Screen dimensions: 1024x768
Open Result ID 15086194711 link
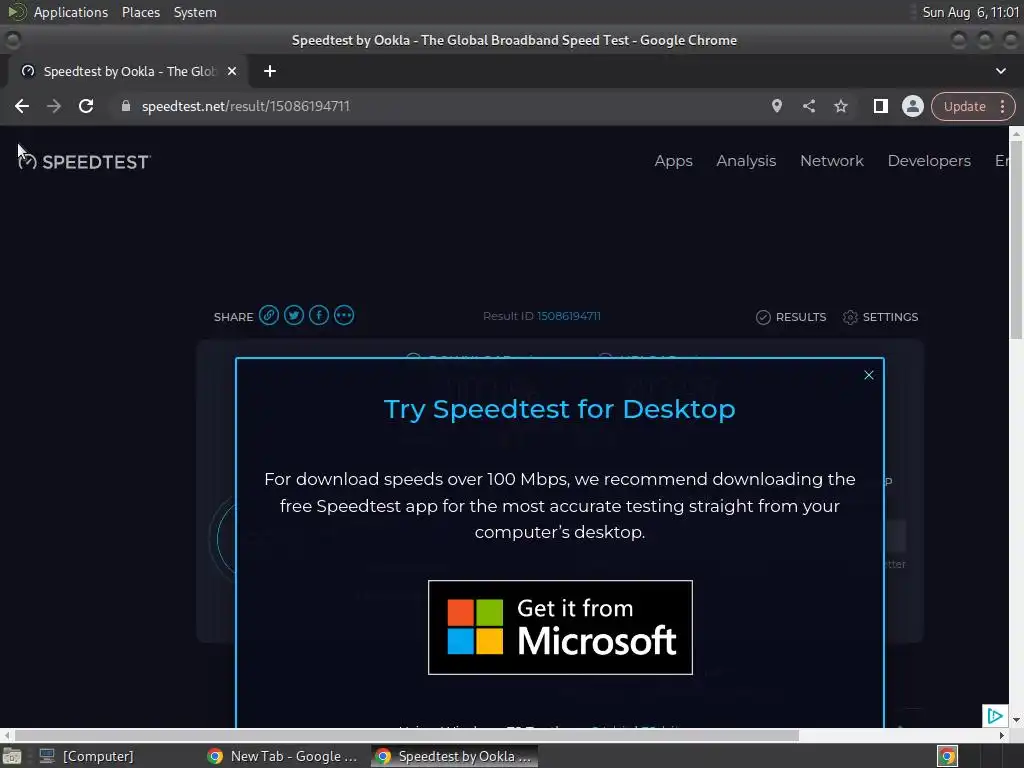click(x=569, y=316)
